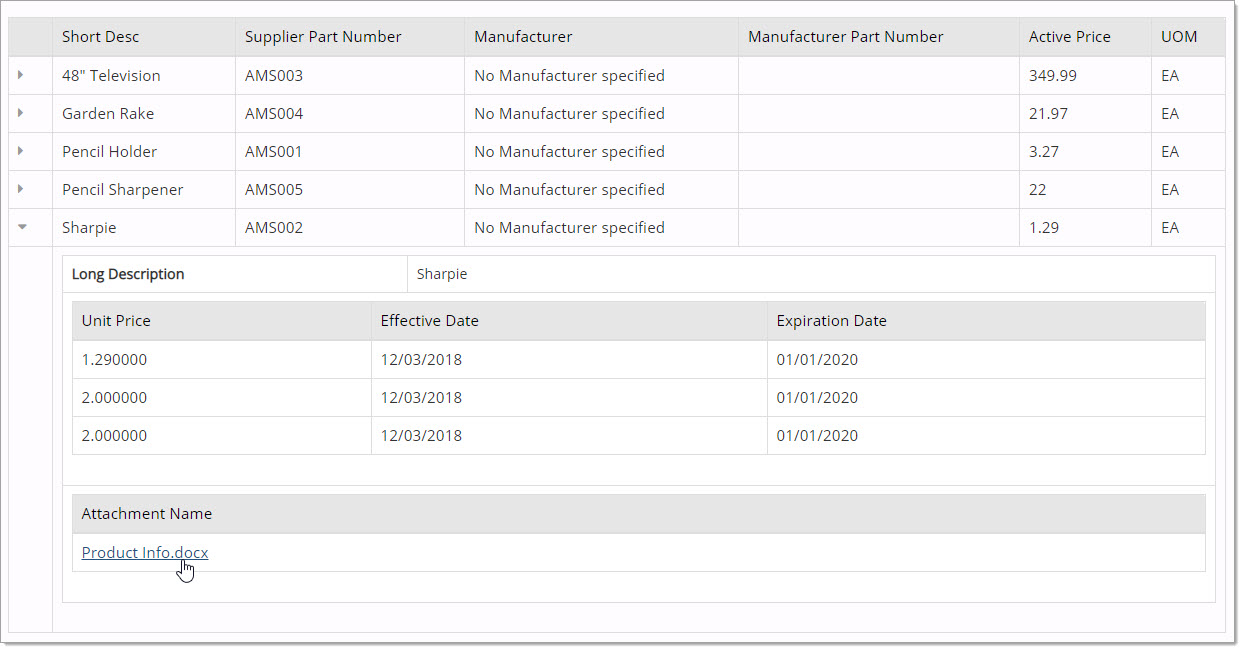Expand the Pencil Holder row arrow
This screenshot has height=650, width=1242.
coord(21,151)
